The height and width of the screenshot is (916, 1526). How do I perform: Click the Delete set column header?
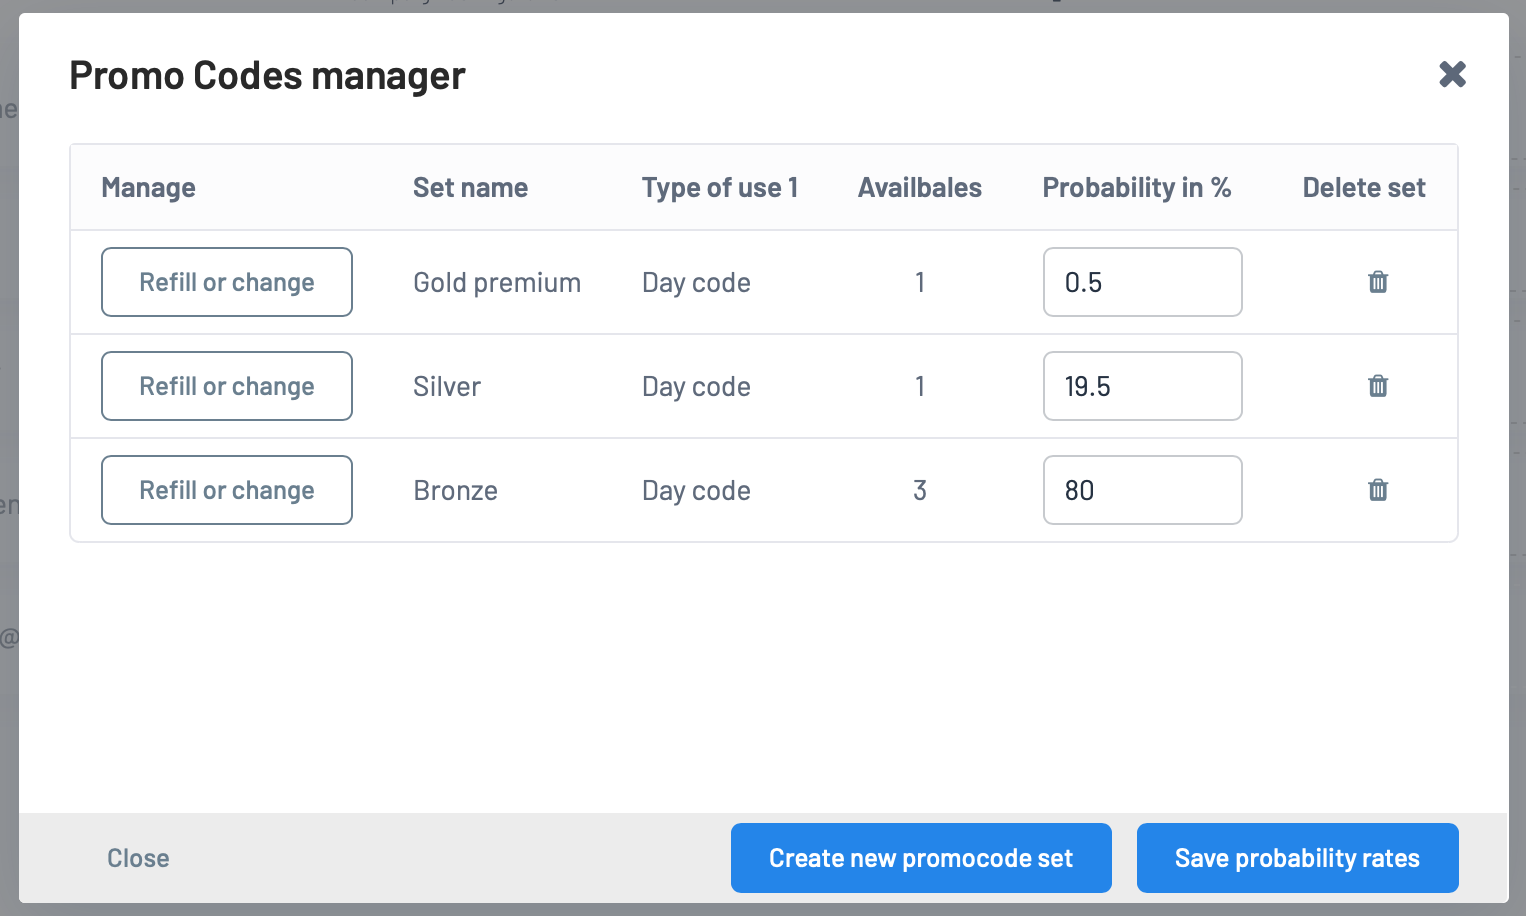coord(1364,188)
